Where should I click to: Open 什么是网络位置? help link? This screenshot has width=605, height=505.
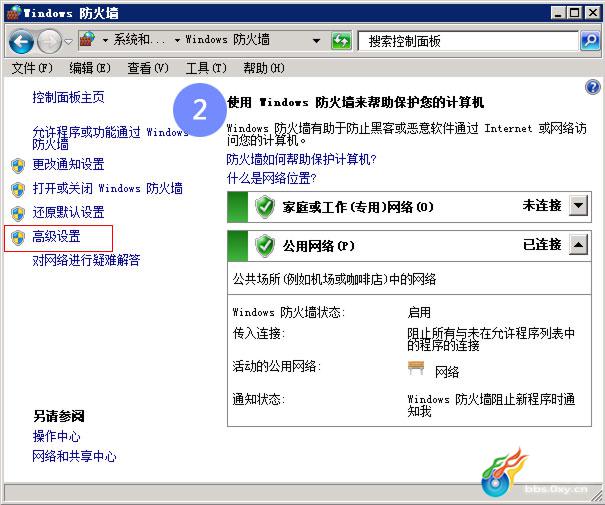pos(272,178)
